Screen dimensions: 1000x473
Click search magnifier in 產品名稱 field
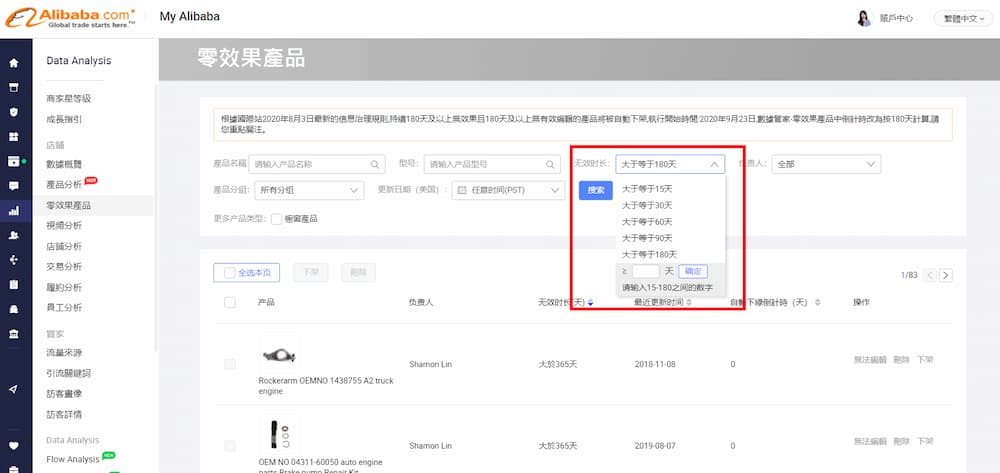(x=375, y=164)
